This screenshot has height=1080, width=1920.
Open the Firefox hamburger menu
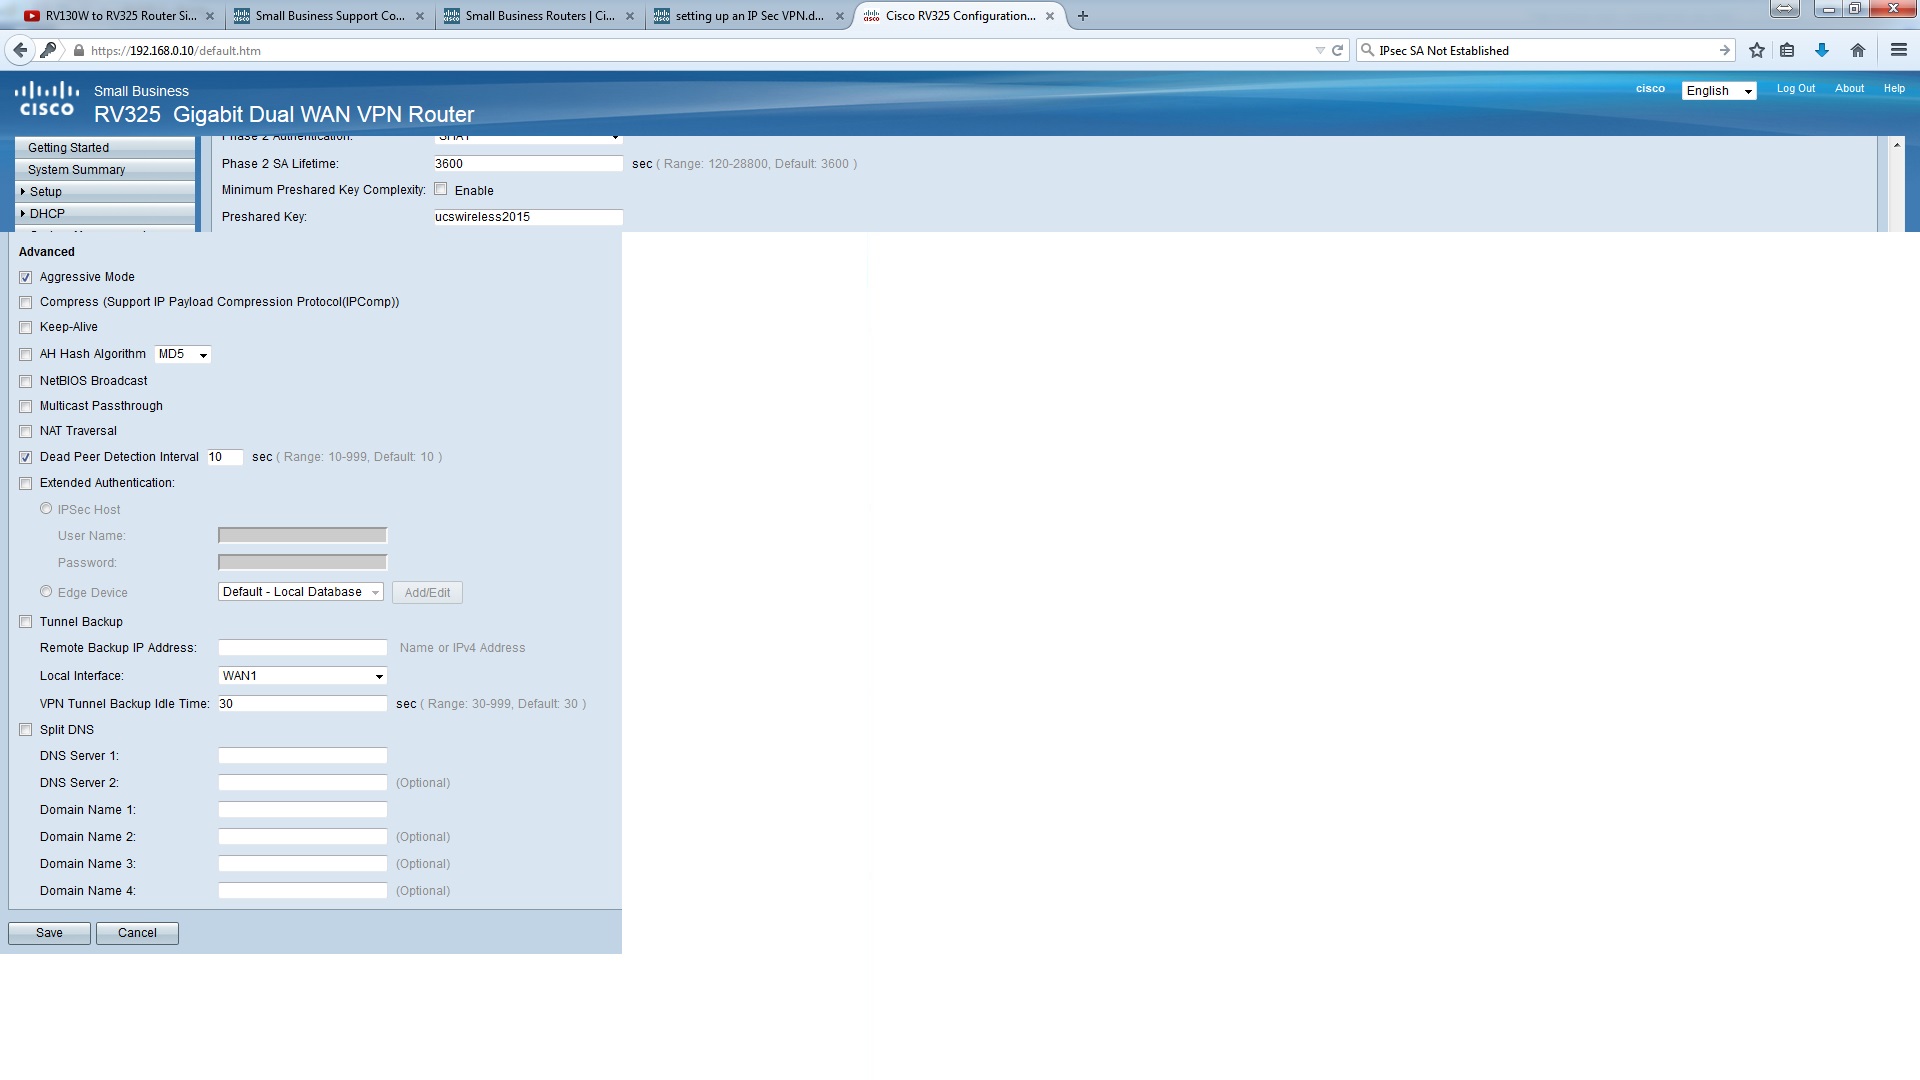click(x=1899, y=50)
